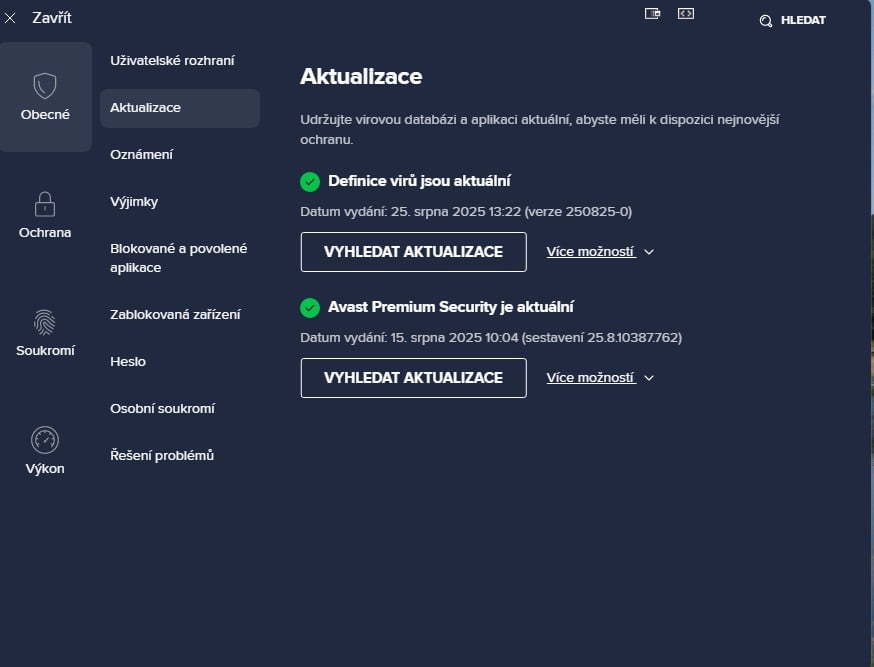Screen dimensions: 874x667
Task: Click the code brackets icon in top bar
Action: coord(686,14)
